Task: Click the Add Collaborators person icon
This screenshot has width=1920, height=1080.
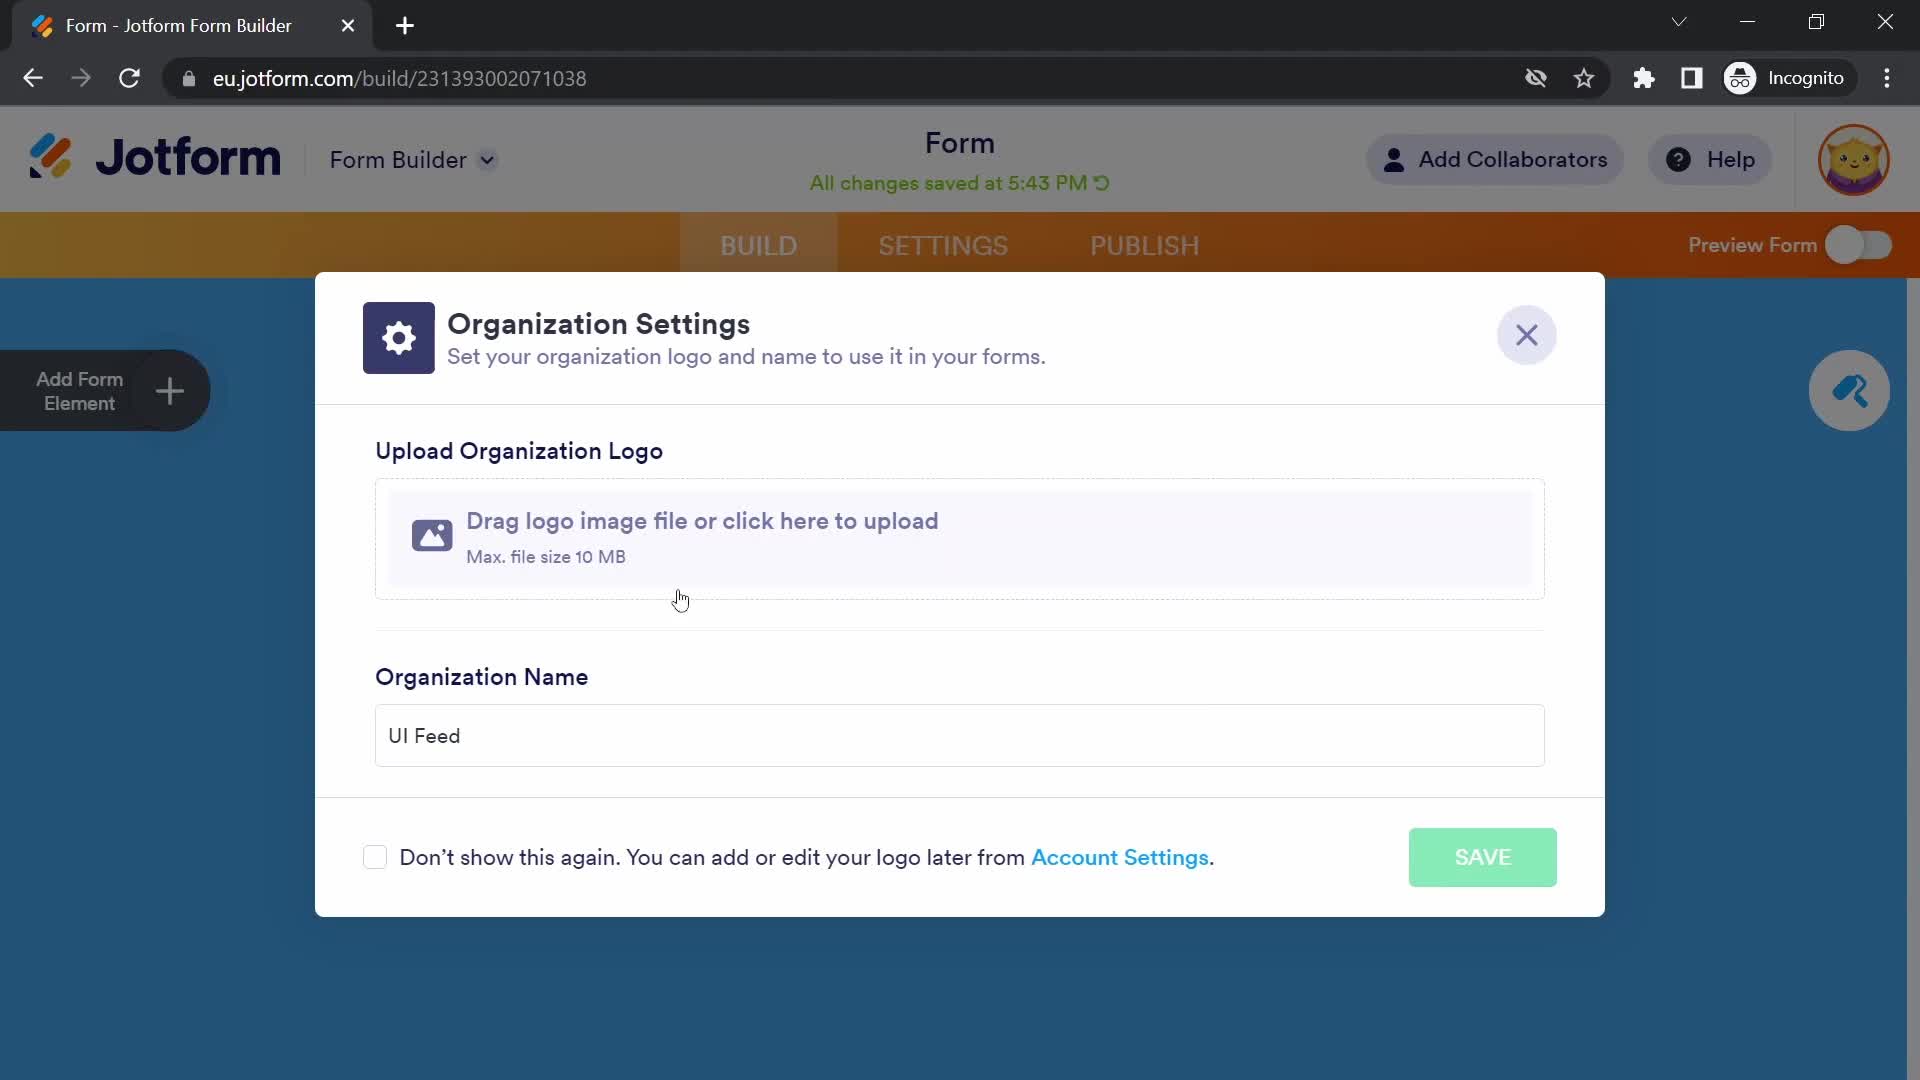Action: tap(1394, 160)
